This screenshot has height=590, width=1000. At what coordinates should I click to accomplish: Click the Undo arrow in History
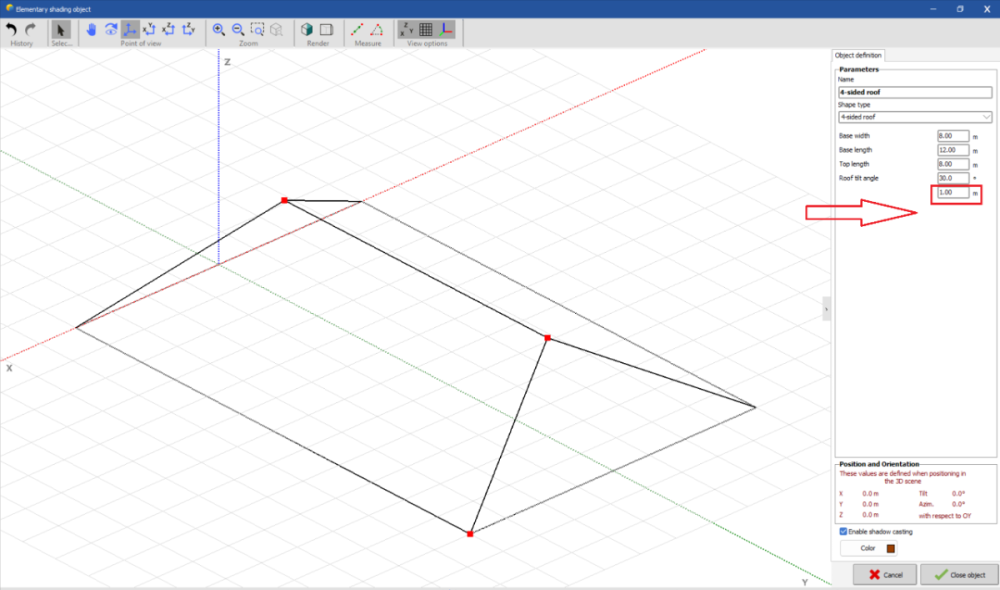click(x=11, y=29)
